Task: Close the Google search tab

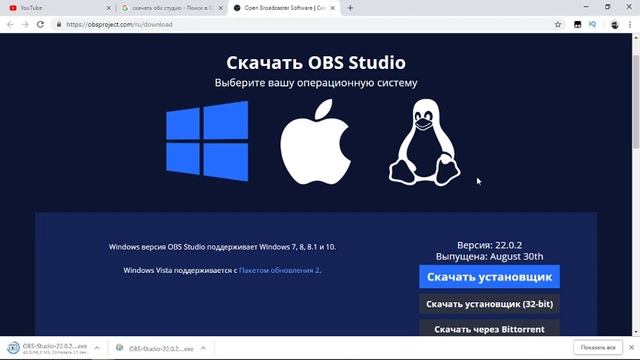Action: pyautogui.click(x=220, y=8)
